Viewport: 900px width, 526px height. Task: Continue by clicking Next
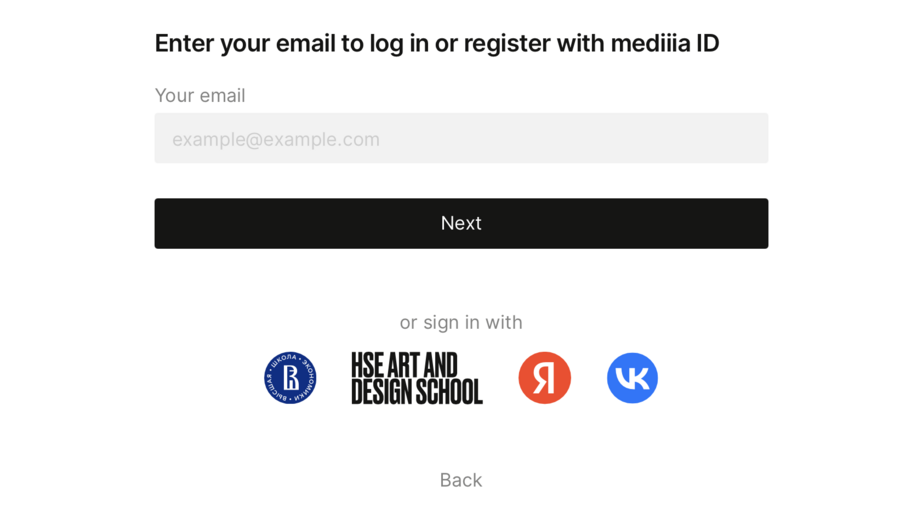click(461, 223)
